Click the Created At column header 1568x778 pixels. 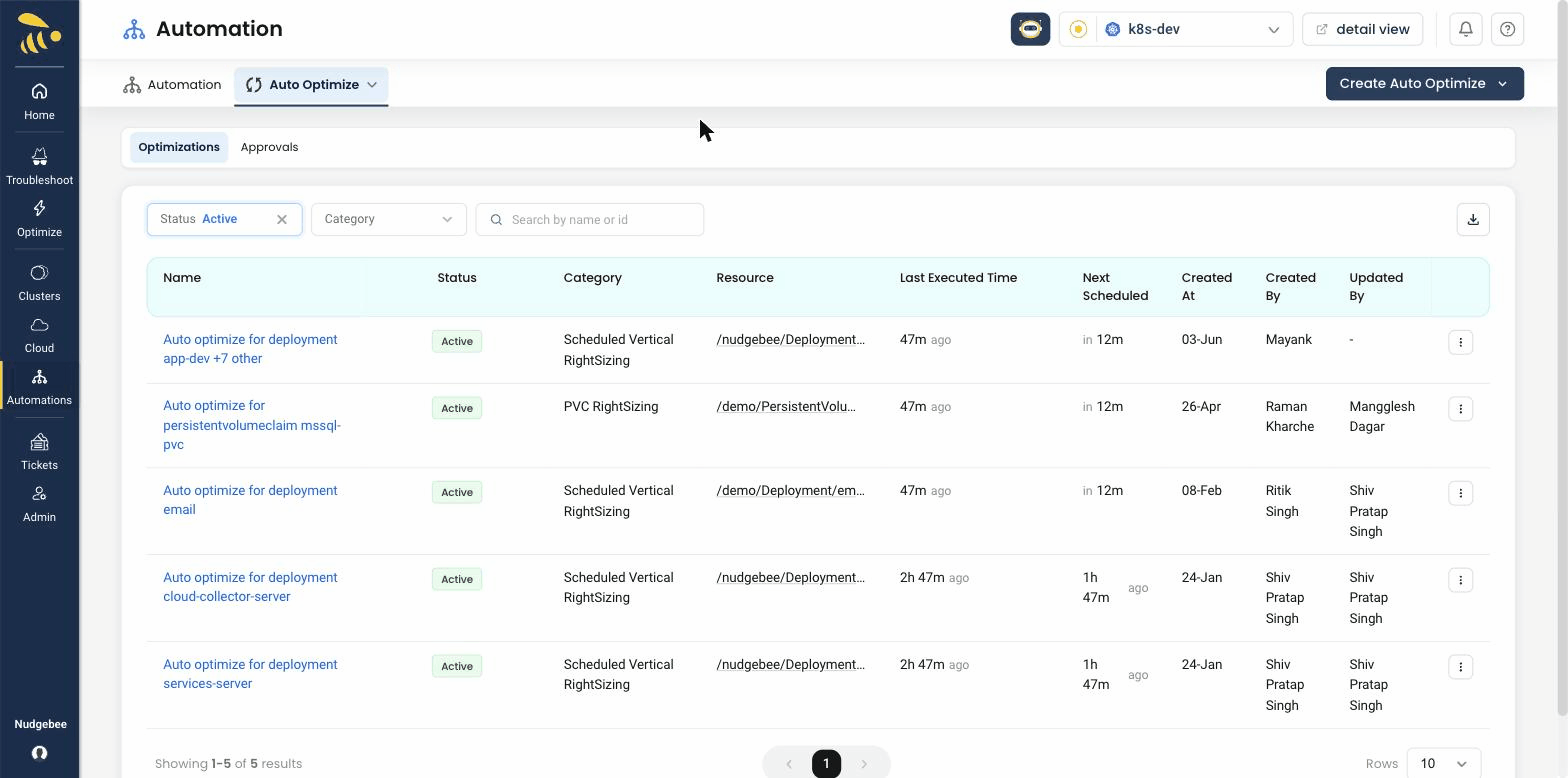[x=1206, y=287]
